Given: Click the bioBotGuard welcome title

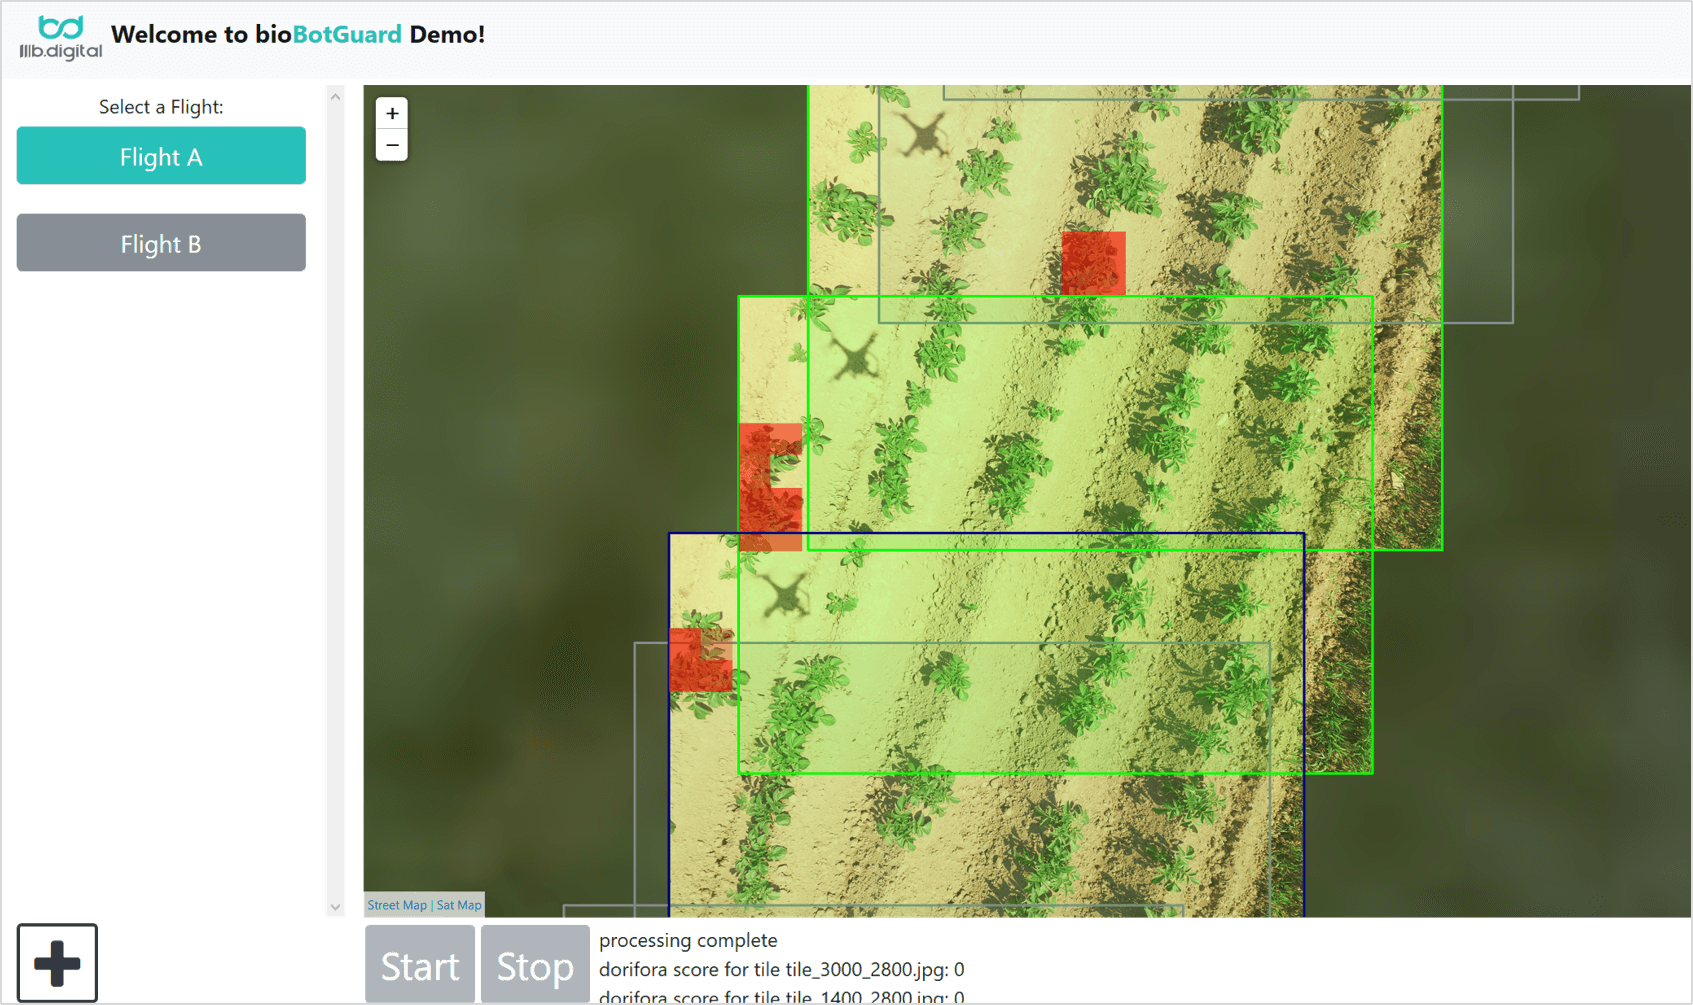Looking at the screenshot, I should pos(298,35).
